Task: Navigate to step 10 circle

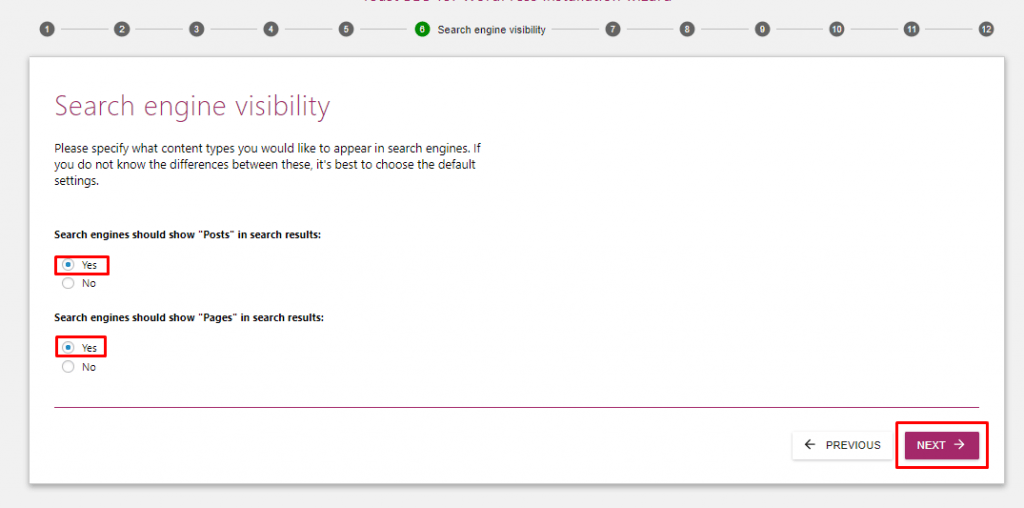Action: click(836, 29)
